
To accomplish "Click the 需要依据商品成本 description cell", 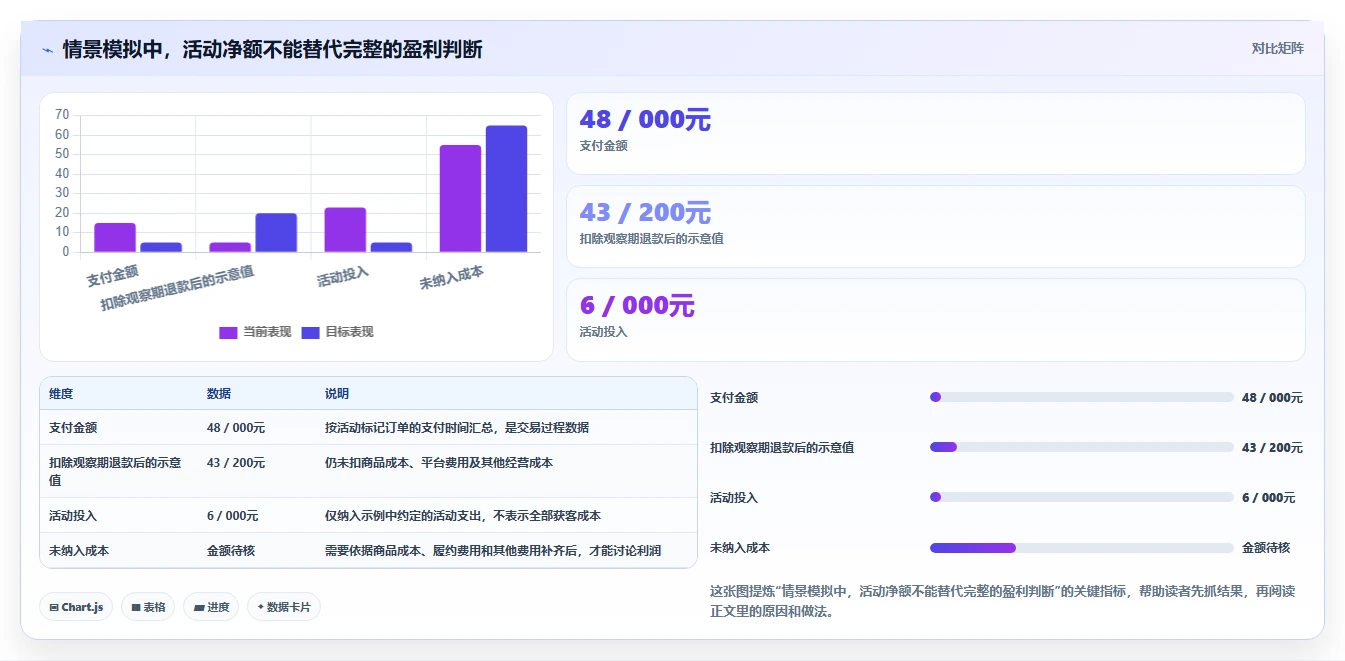I will [493, 550].
